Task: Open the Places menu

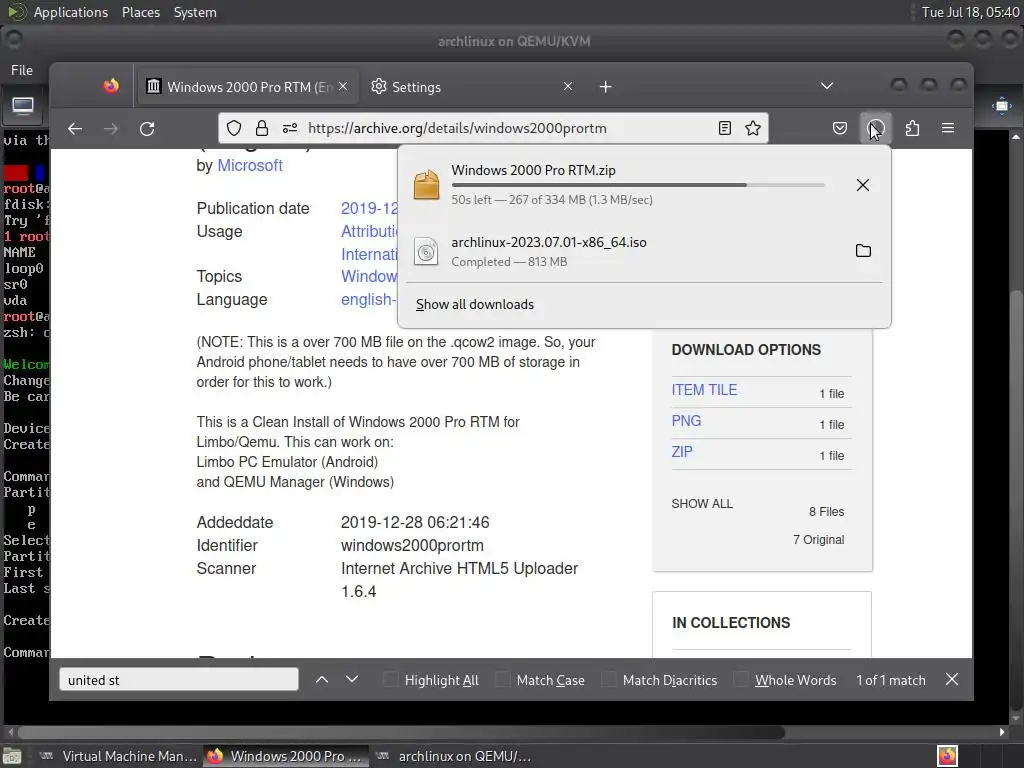Action: click(x=140, y=12)
